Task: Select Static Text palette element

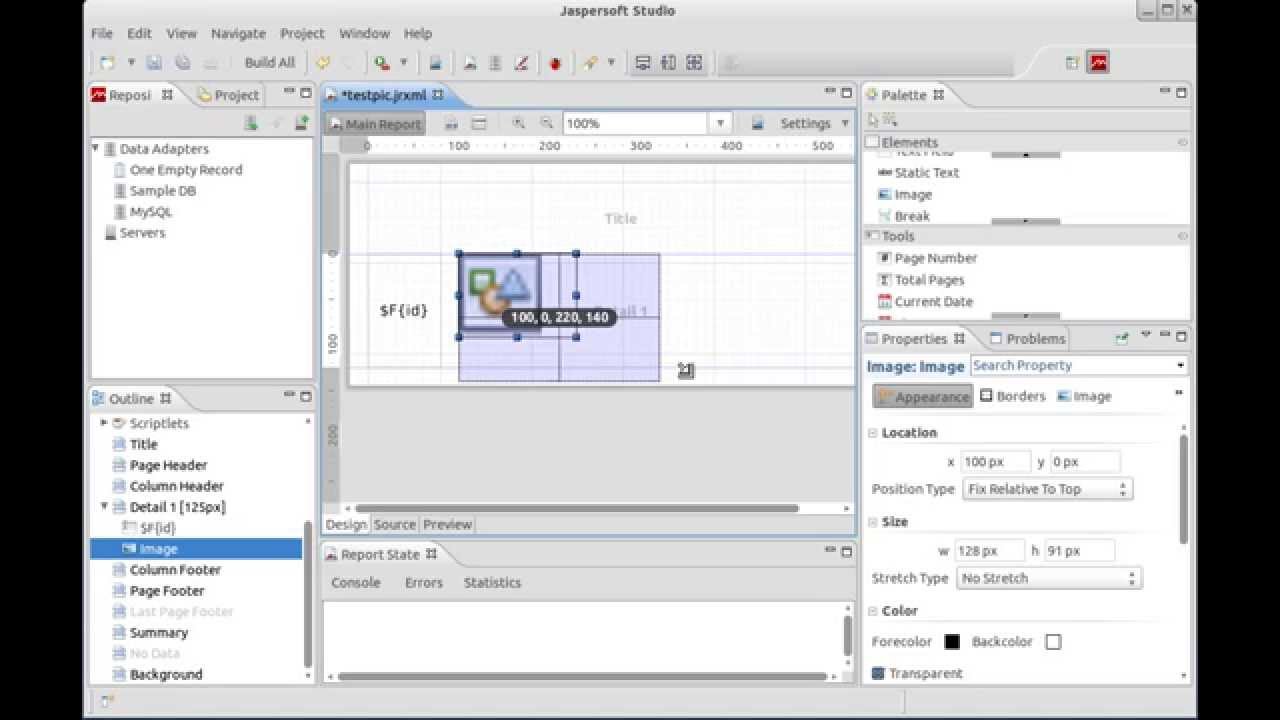Action: [918, 173]
